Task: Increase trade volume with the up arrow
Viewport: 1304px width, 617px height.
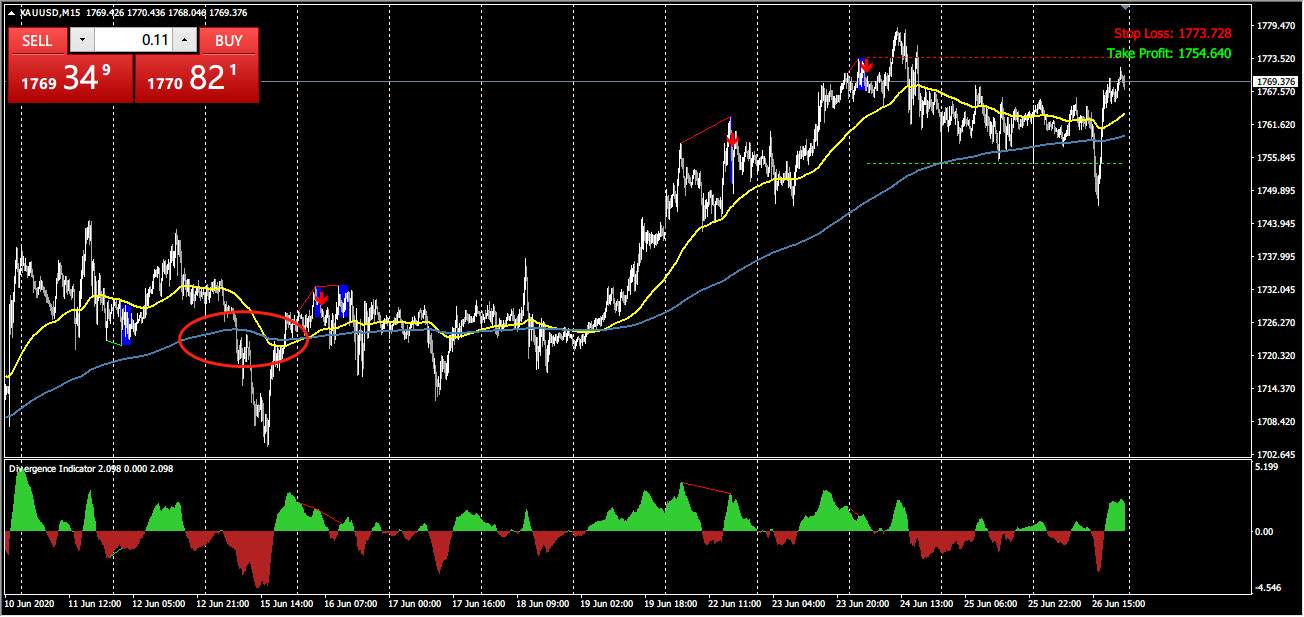Action: pyautogui.click(x=184, y=40)
